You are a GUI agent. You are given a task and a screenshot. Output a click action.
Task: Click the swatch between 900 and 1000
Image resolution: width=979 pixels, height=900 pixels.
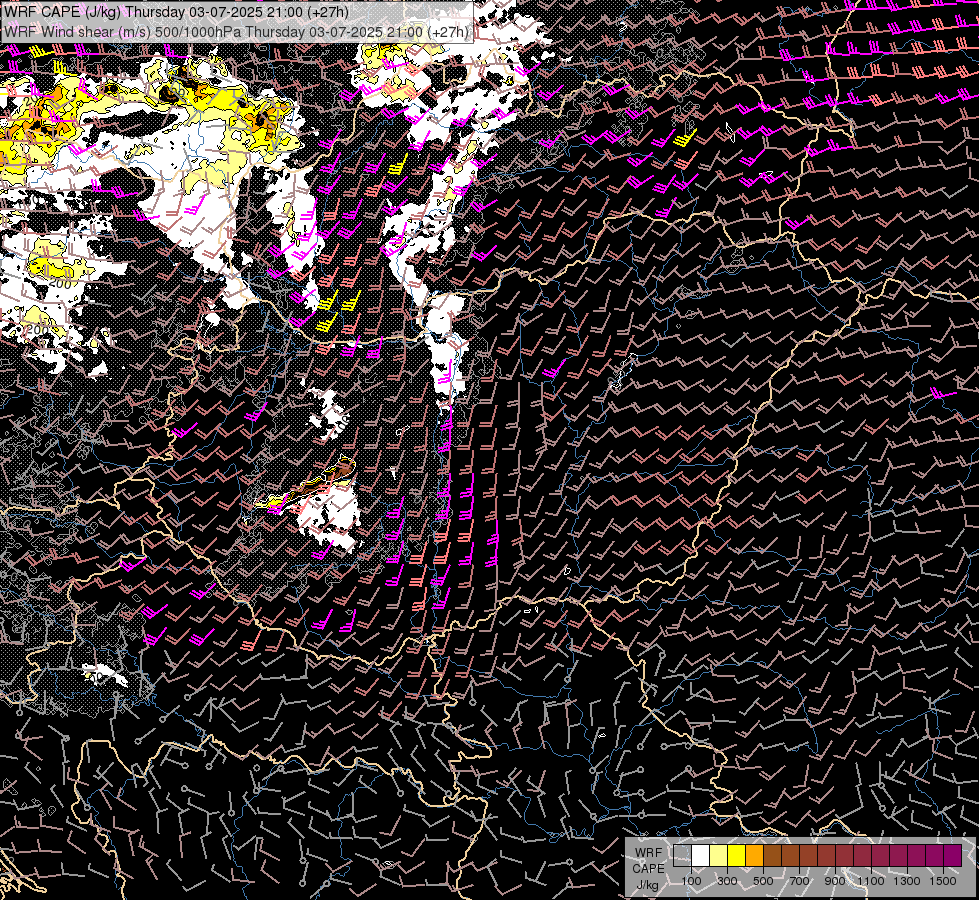(x=844, y=856)
